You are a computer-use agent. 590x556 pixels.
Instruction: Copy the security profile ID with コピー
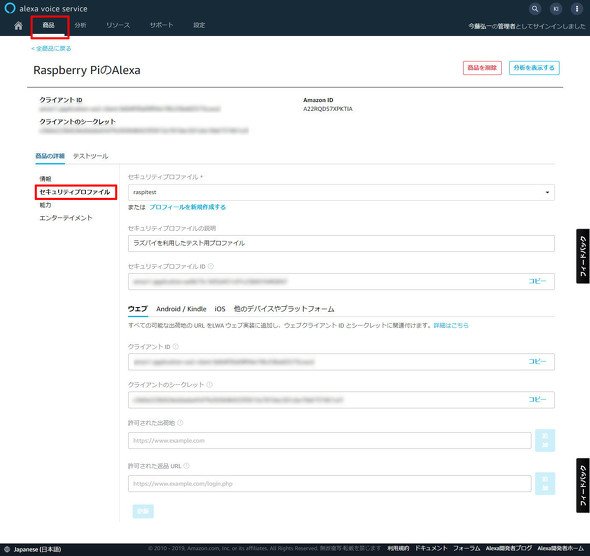(x=537, y=281)
